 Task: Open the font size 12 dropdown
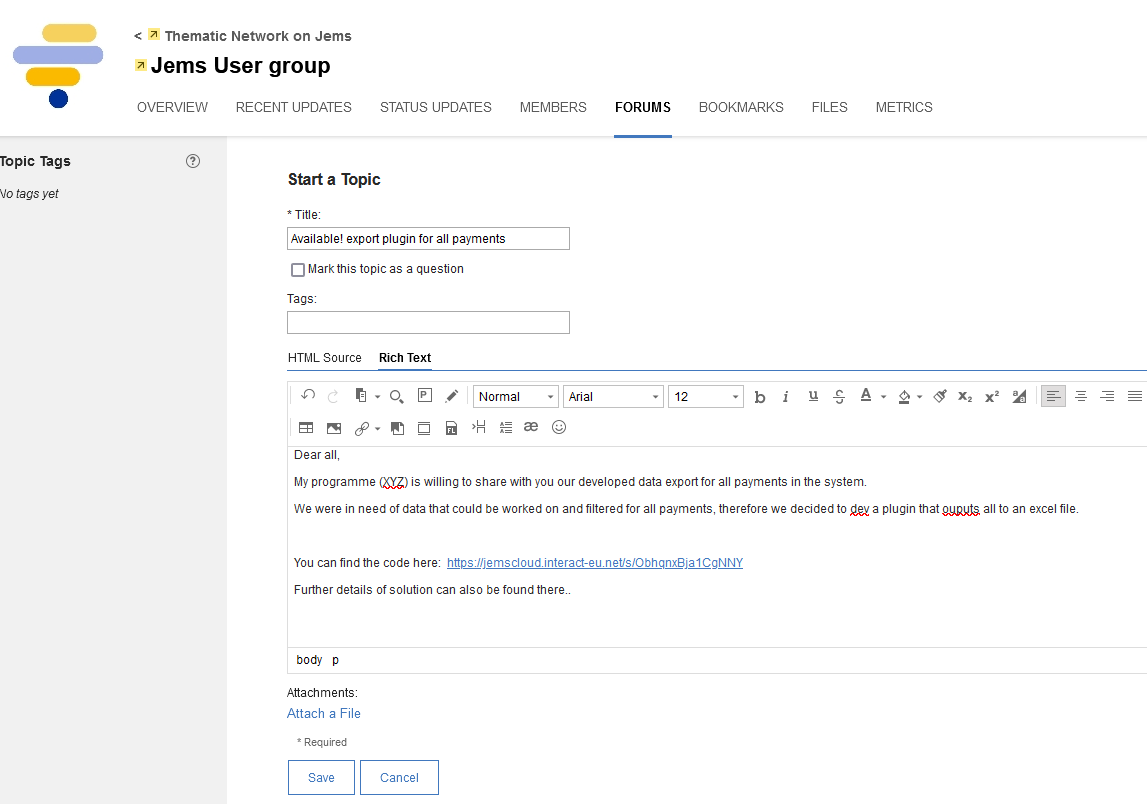[706, 397]
